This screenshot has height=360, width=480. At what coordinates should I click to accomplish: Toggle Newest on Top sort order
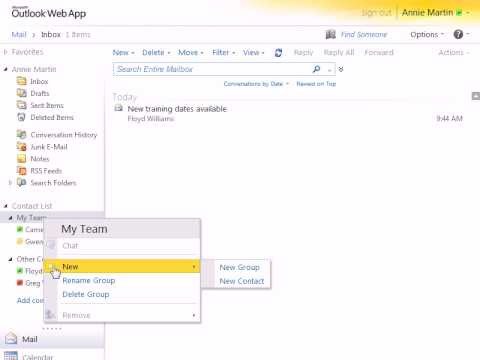click(x=316, y=84)
